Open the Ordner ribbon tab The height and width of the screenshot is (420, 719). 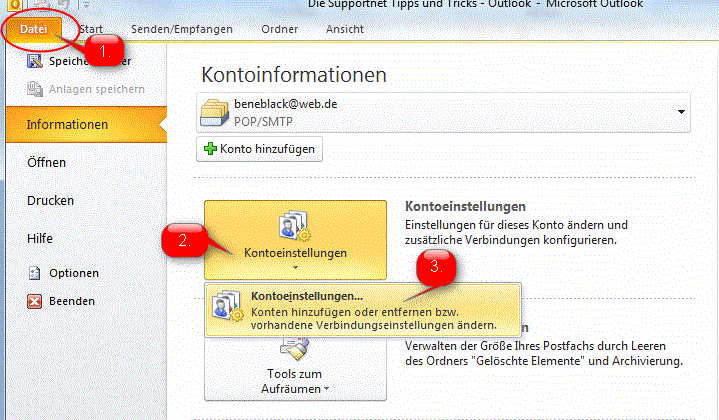point(279,29)
